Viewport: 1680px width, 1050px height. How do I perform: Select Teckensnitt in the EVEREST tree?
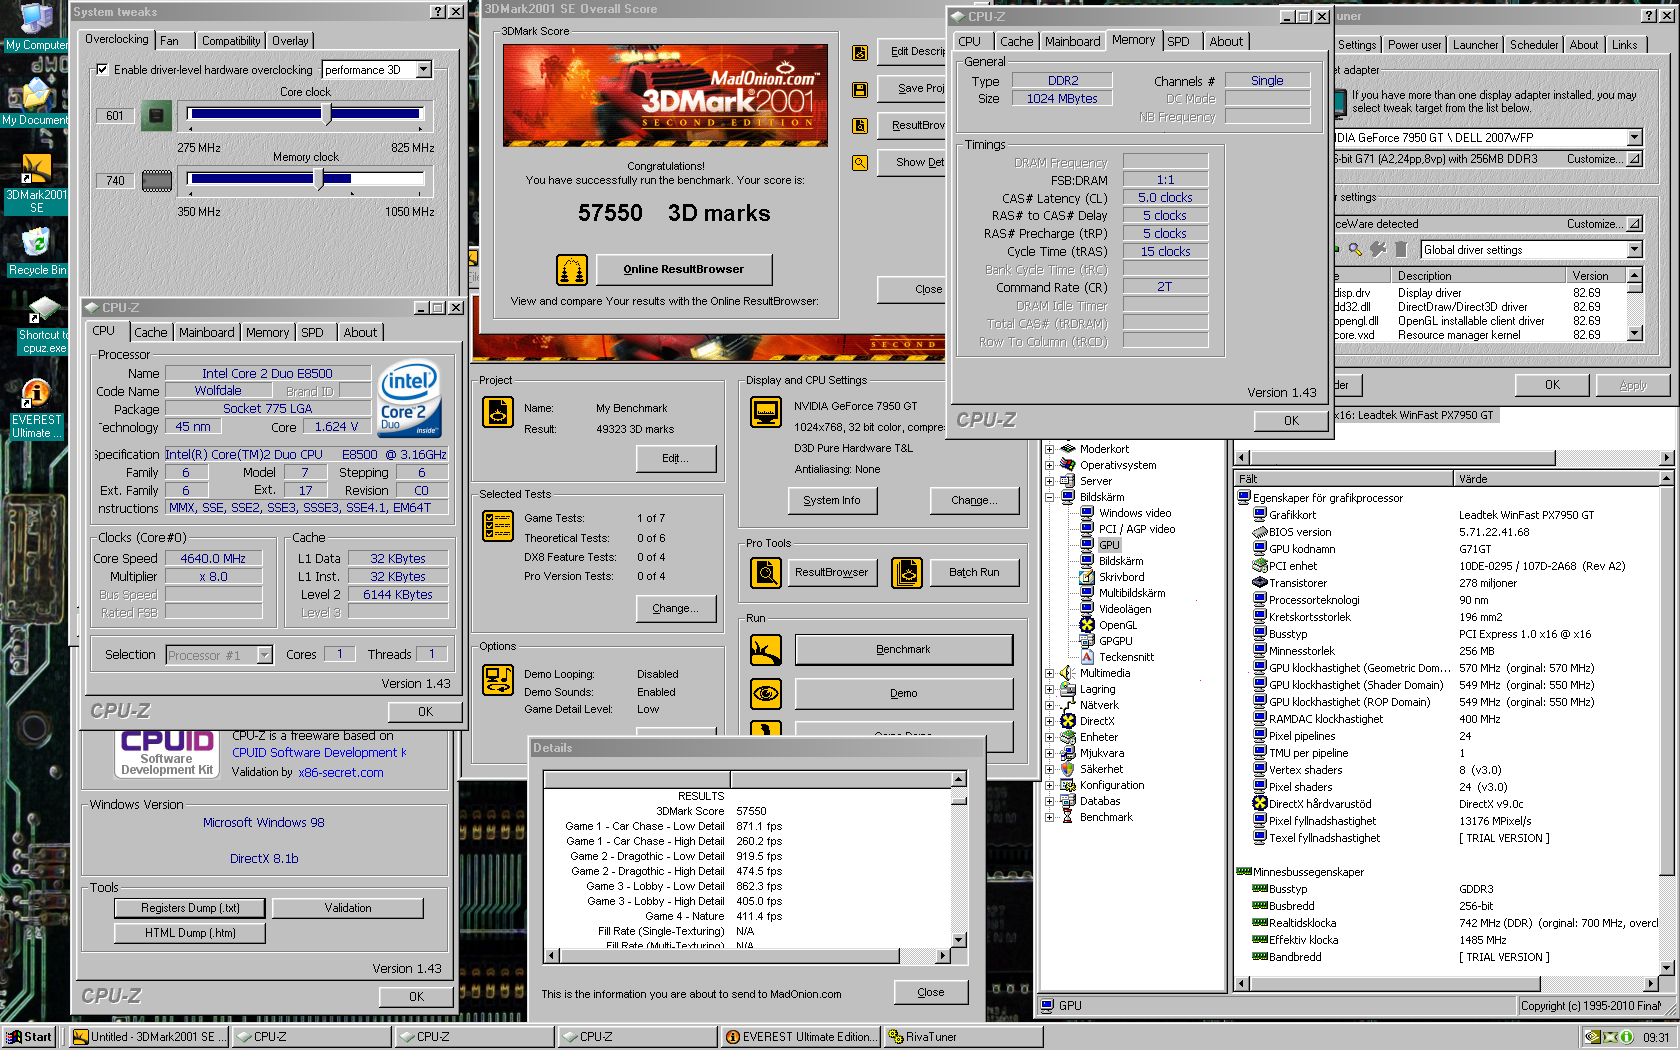point(1126,657)
